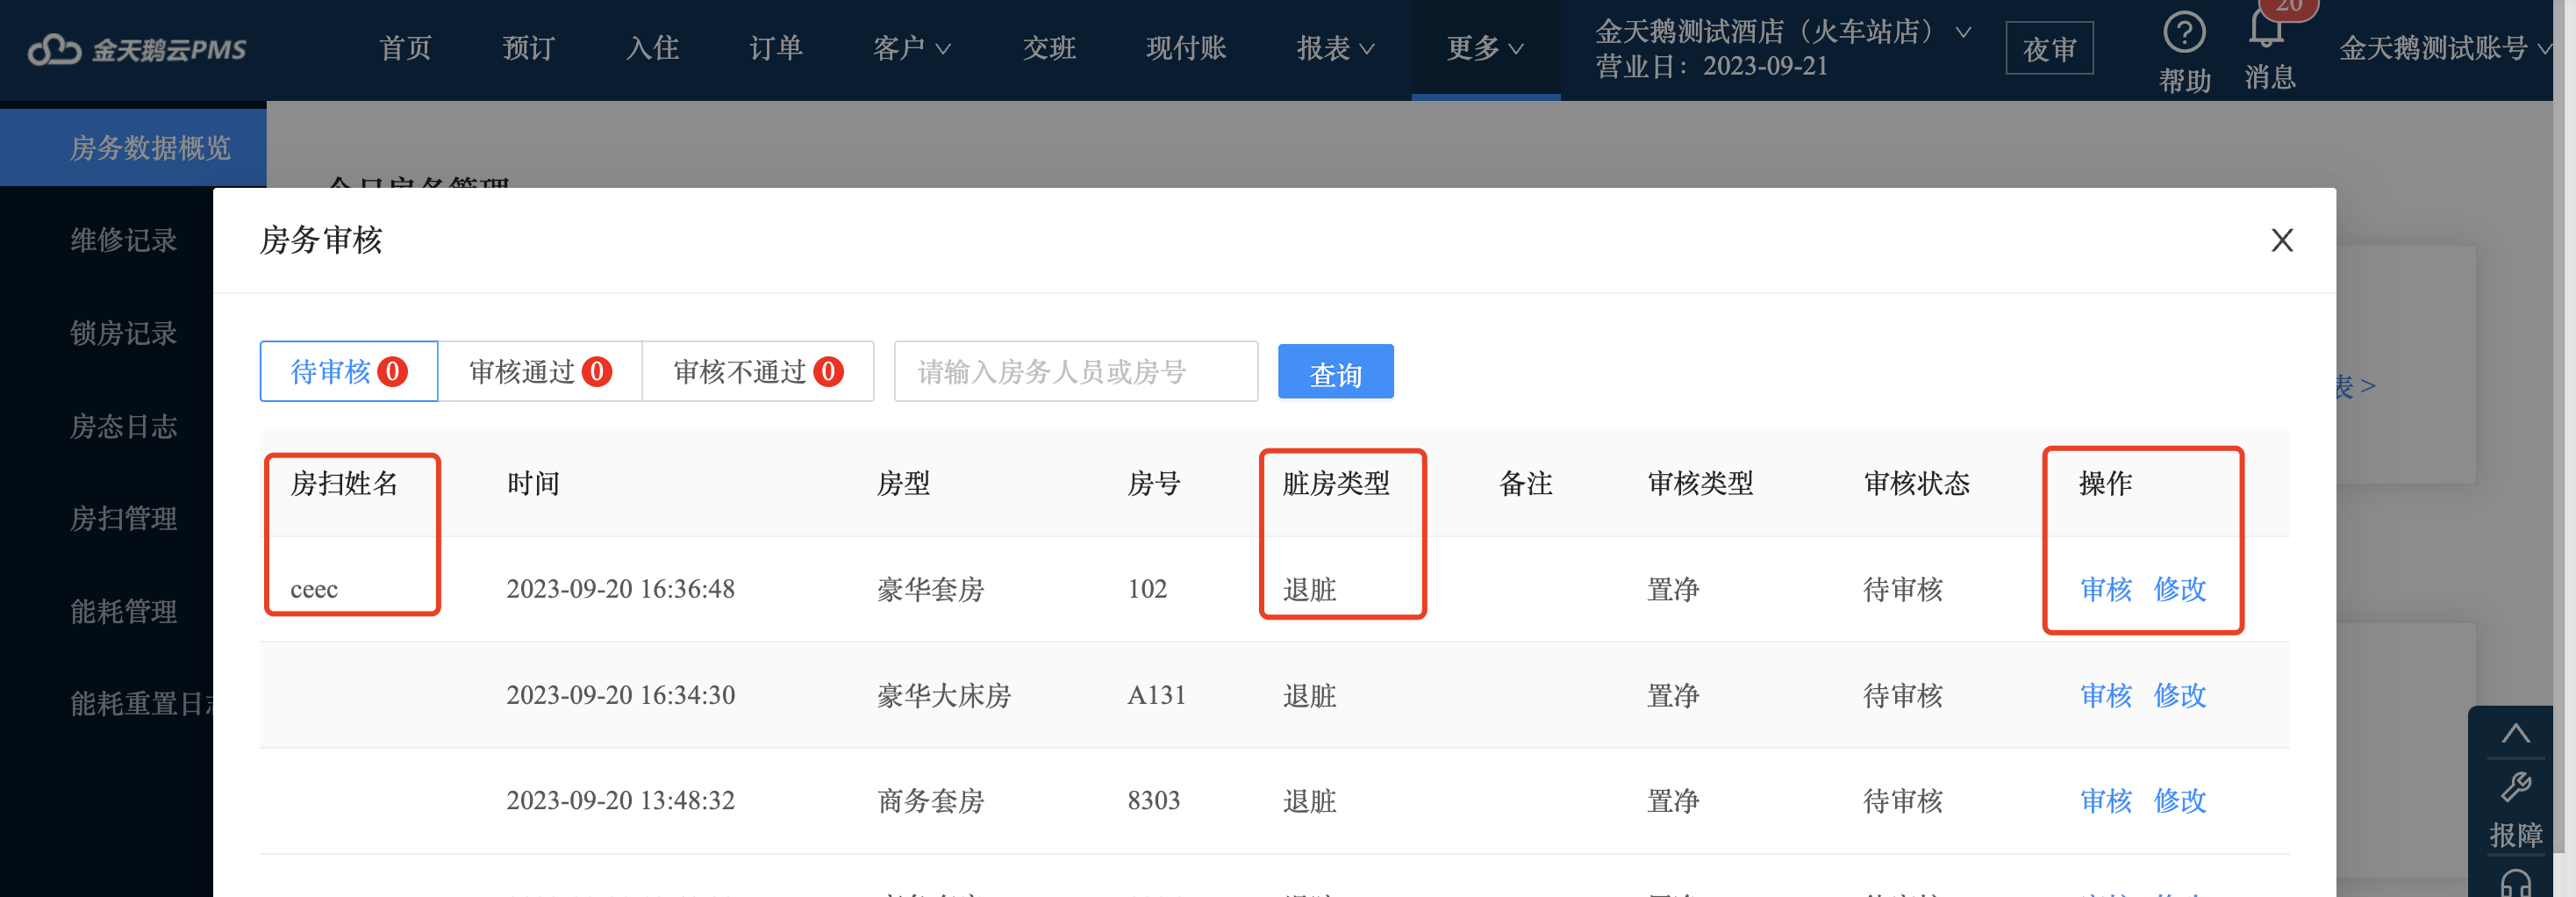This screenshot has height=897, width=2576.
Task: Click 待审核 status in room A131 row
Action: [1902, 695]
